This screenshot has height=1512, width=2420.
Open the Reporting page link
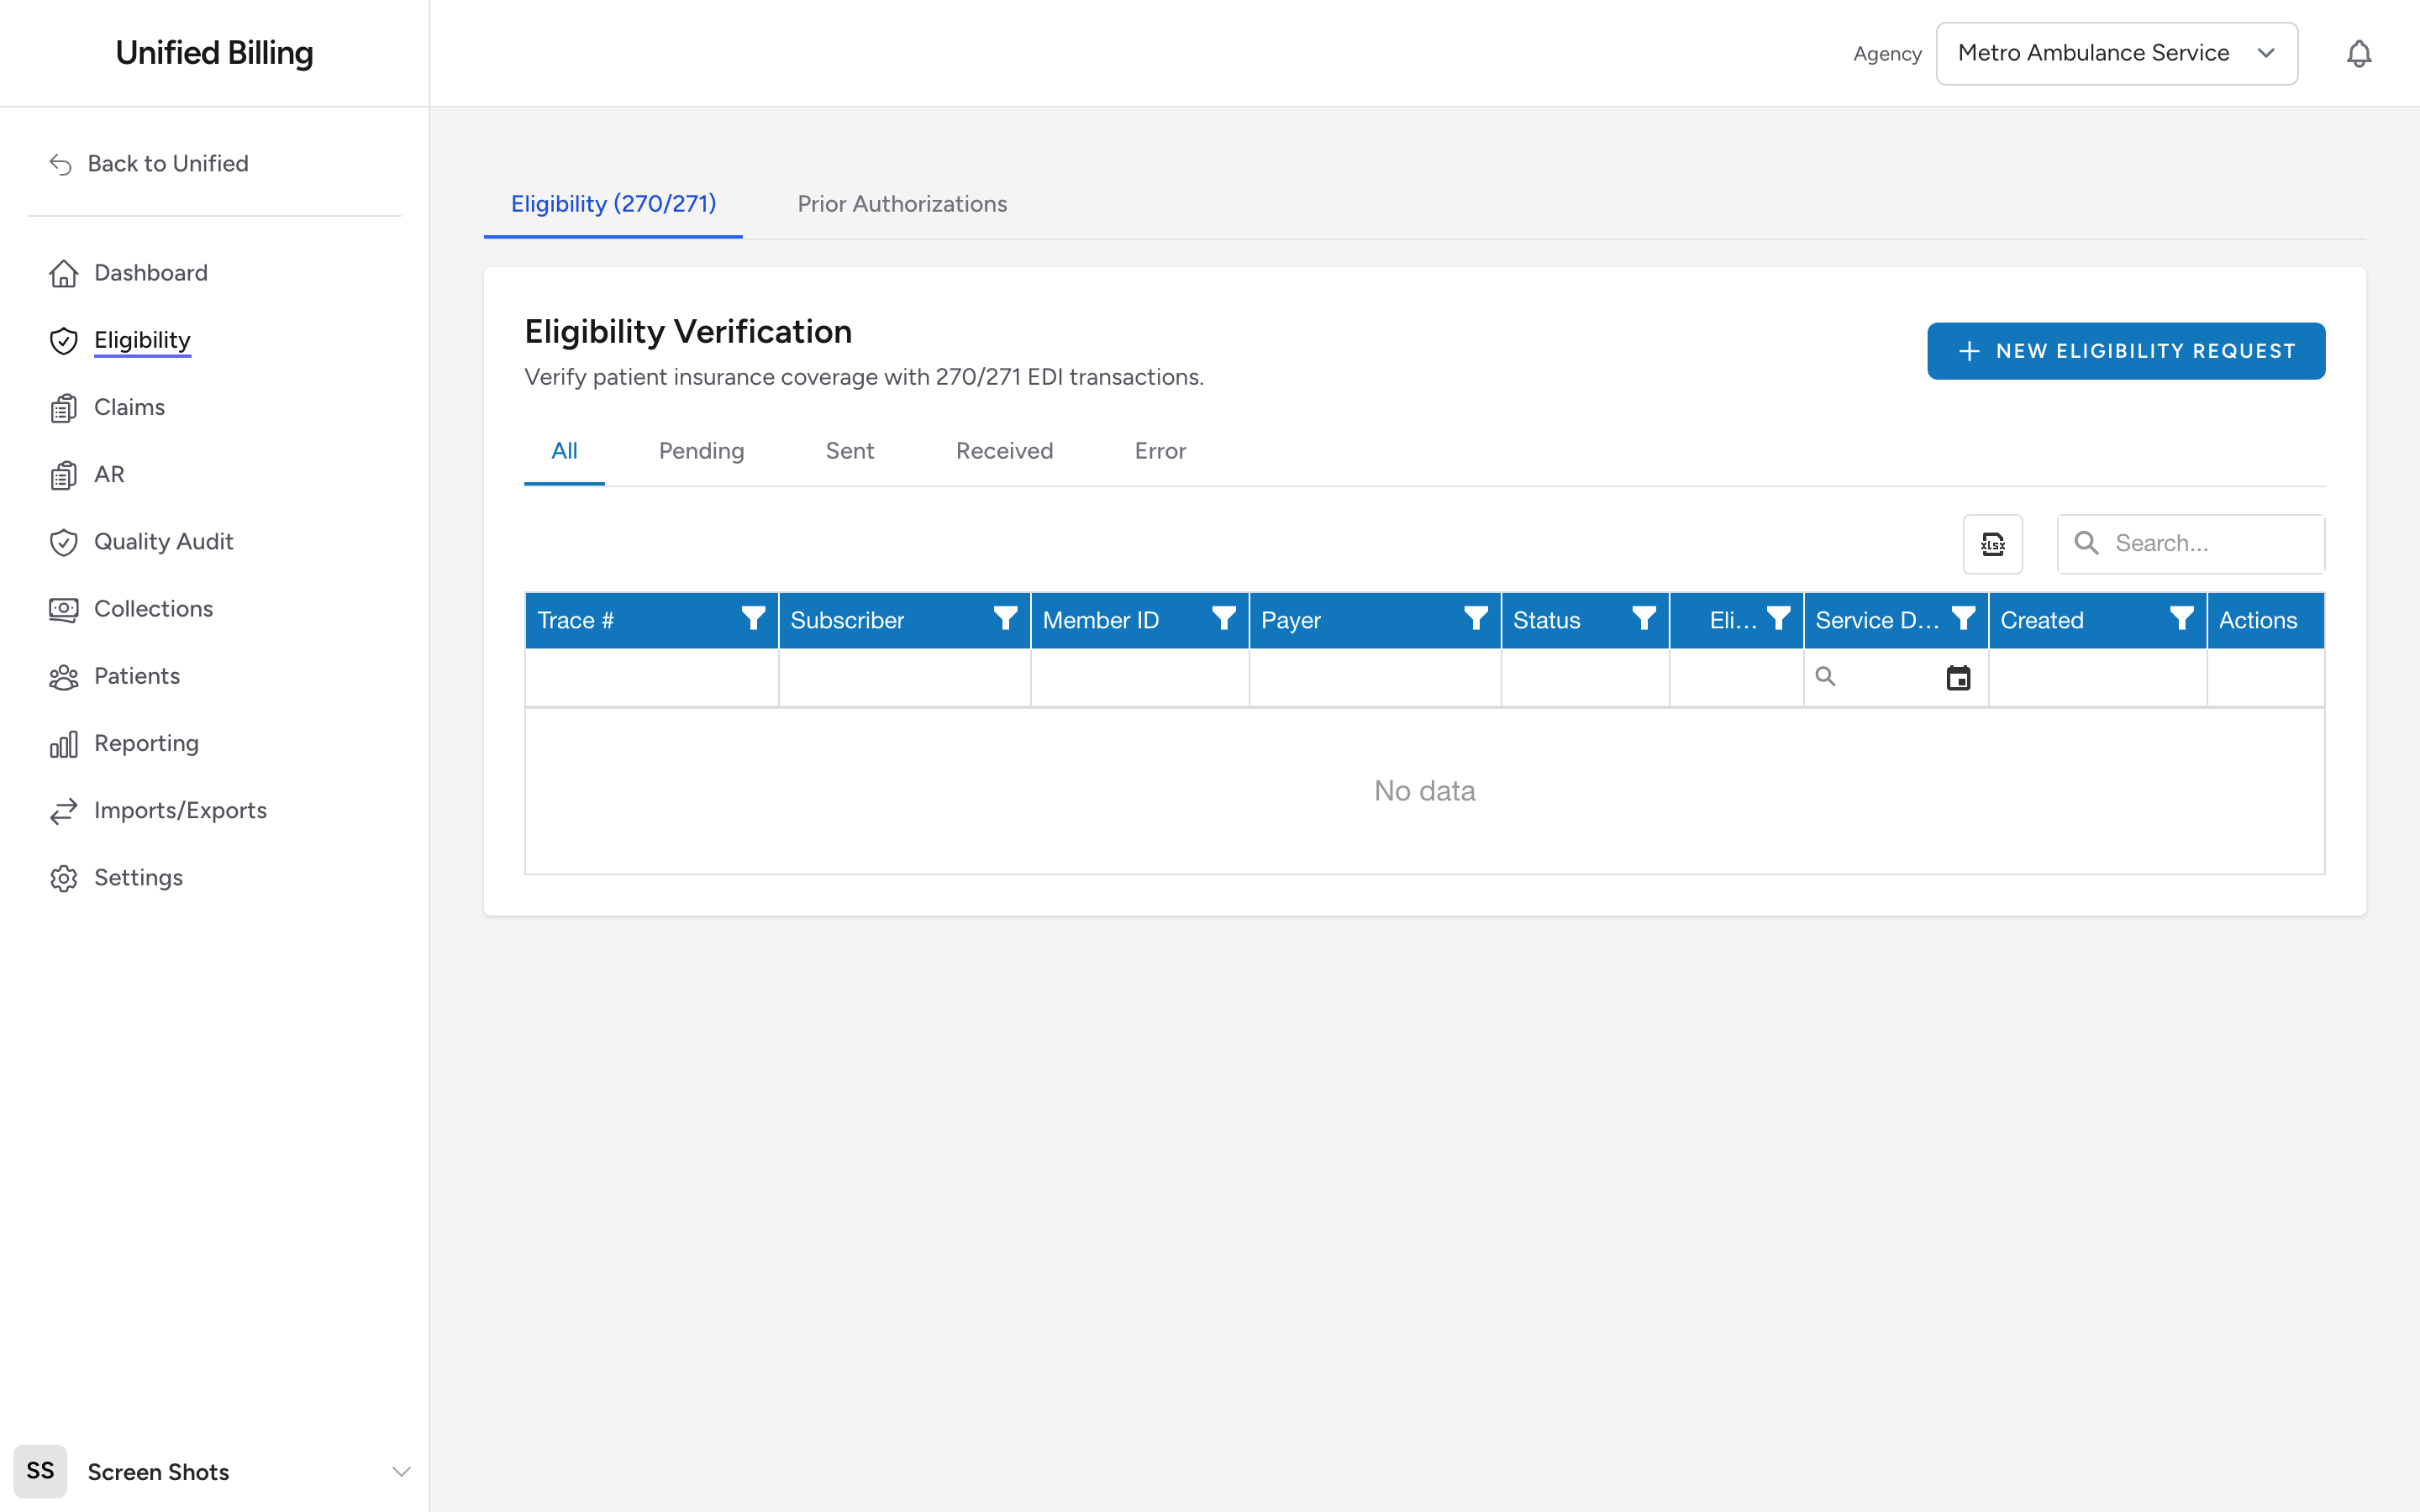click(146, 744)
